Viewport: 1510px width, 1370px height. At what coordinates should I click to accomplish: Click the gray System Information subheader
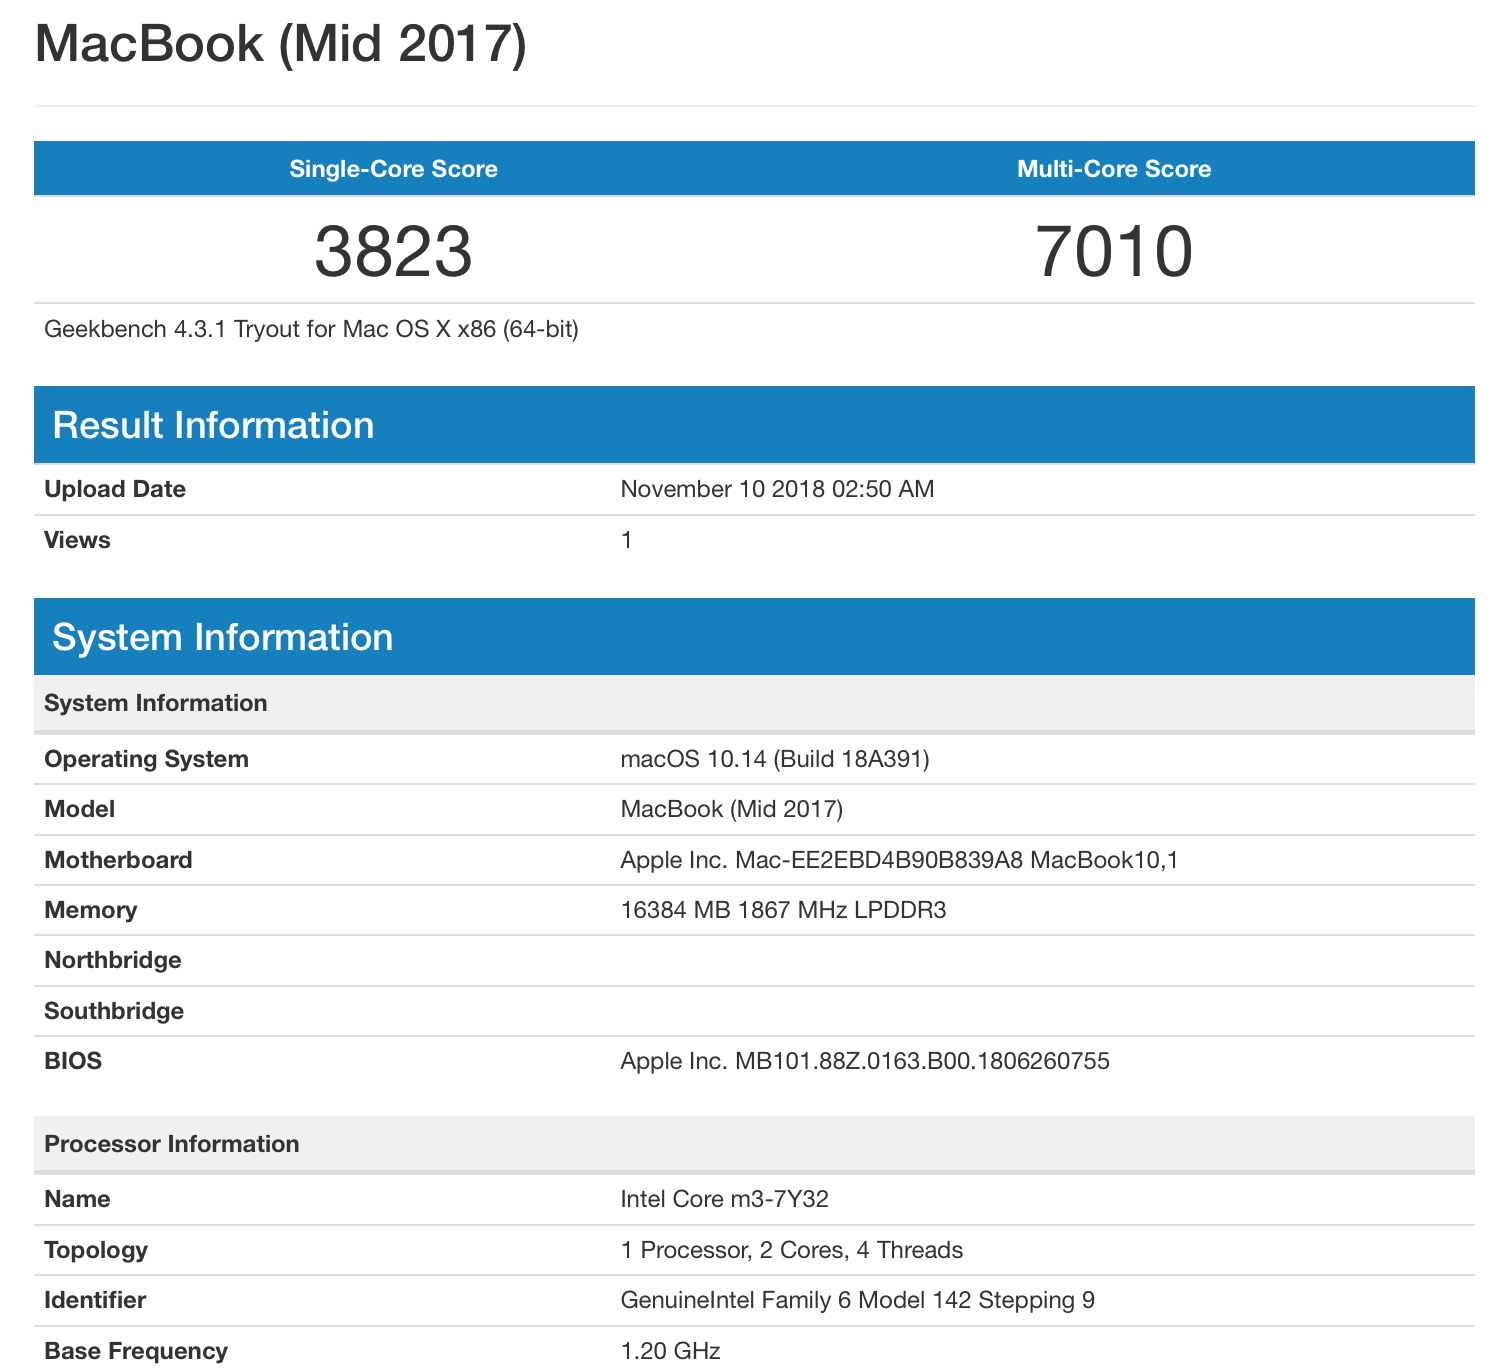(754, 703)
